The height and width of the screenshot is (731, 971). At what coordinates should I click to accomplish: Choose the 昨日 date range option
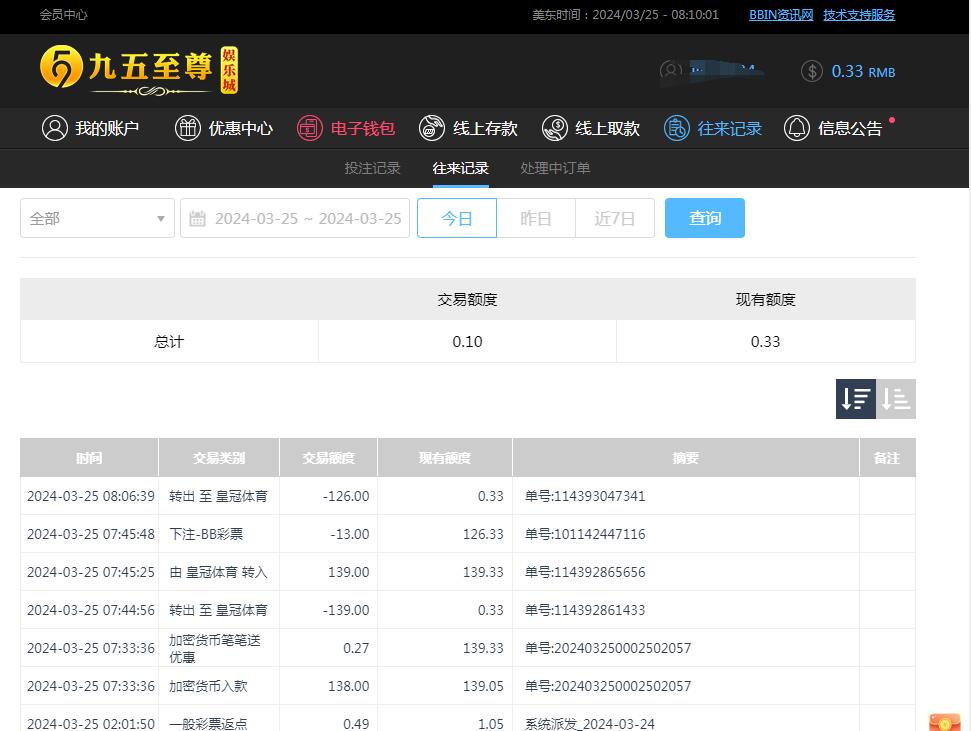[x=536, y=218]
